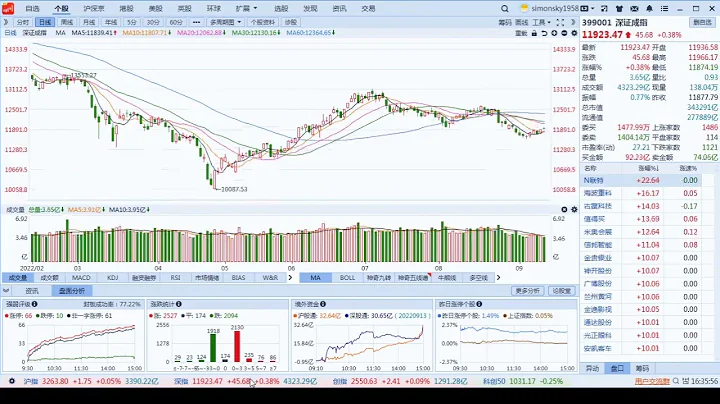The height and width of the screenshot is (404, 720).
Task: Open the display-mode icon dropdown beside username
Action: (x=587, y=9)
